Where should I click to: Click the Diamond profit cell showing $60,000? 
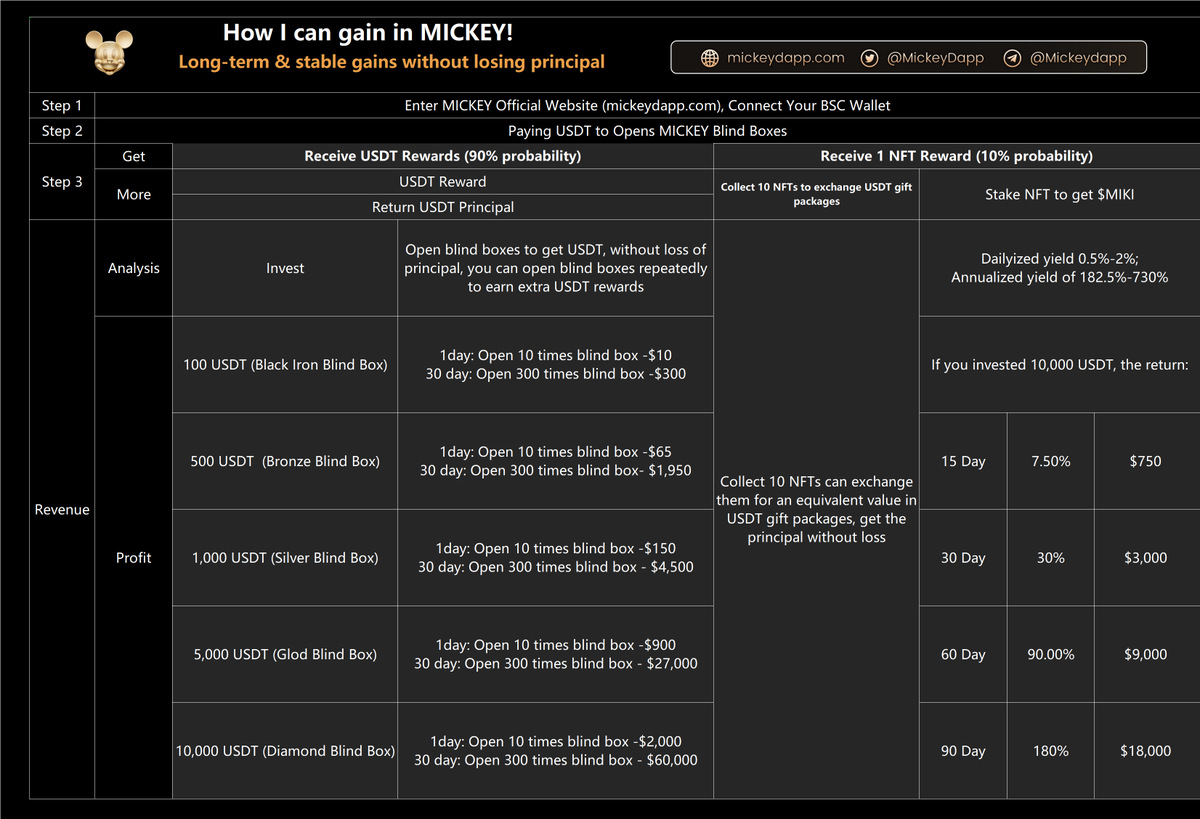(555, 750)
